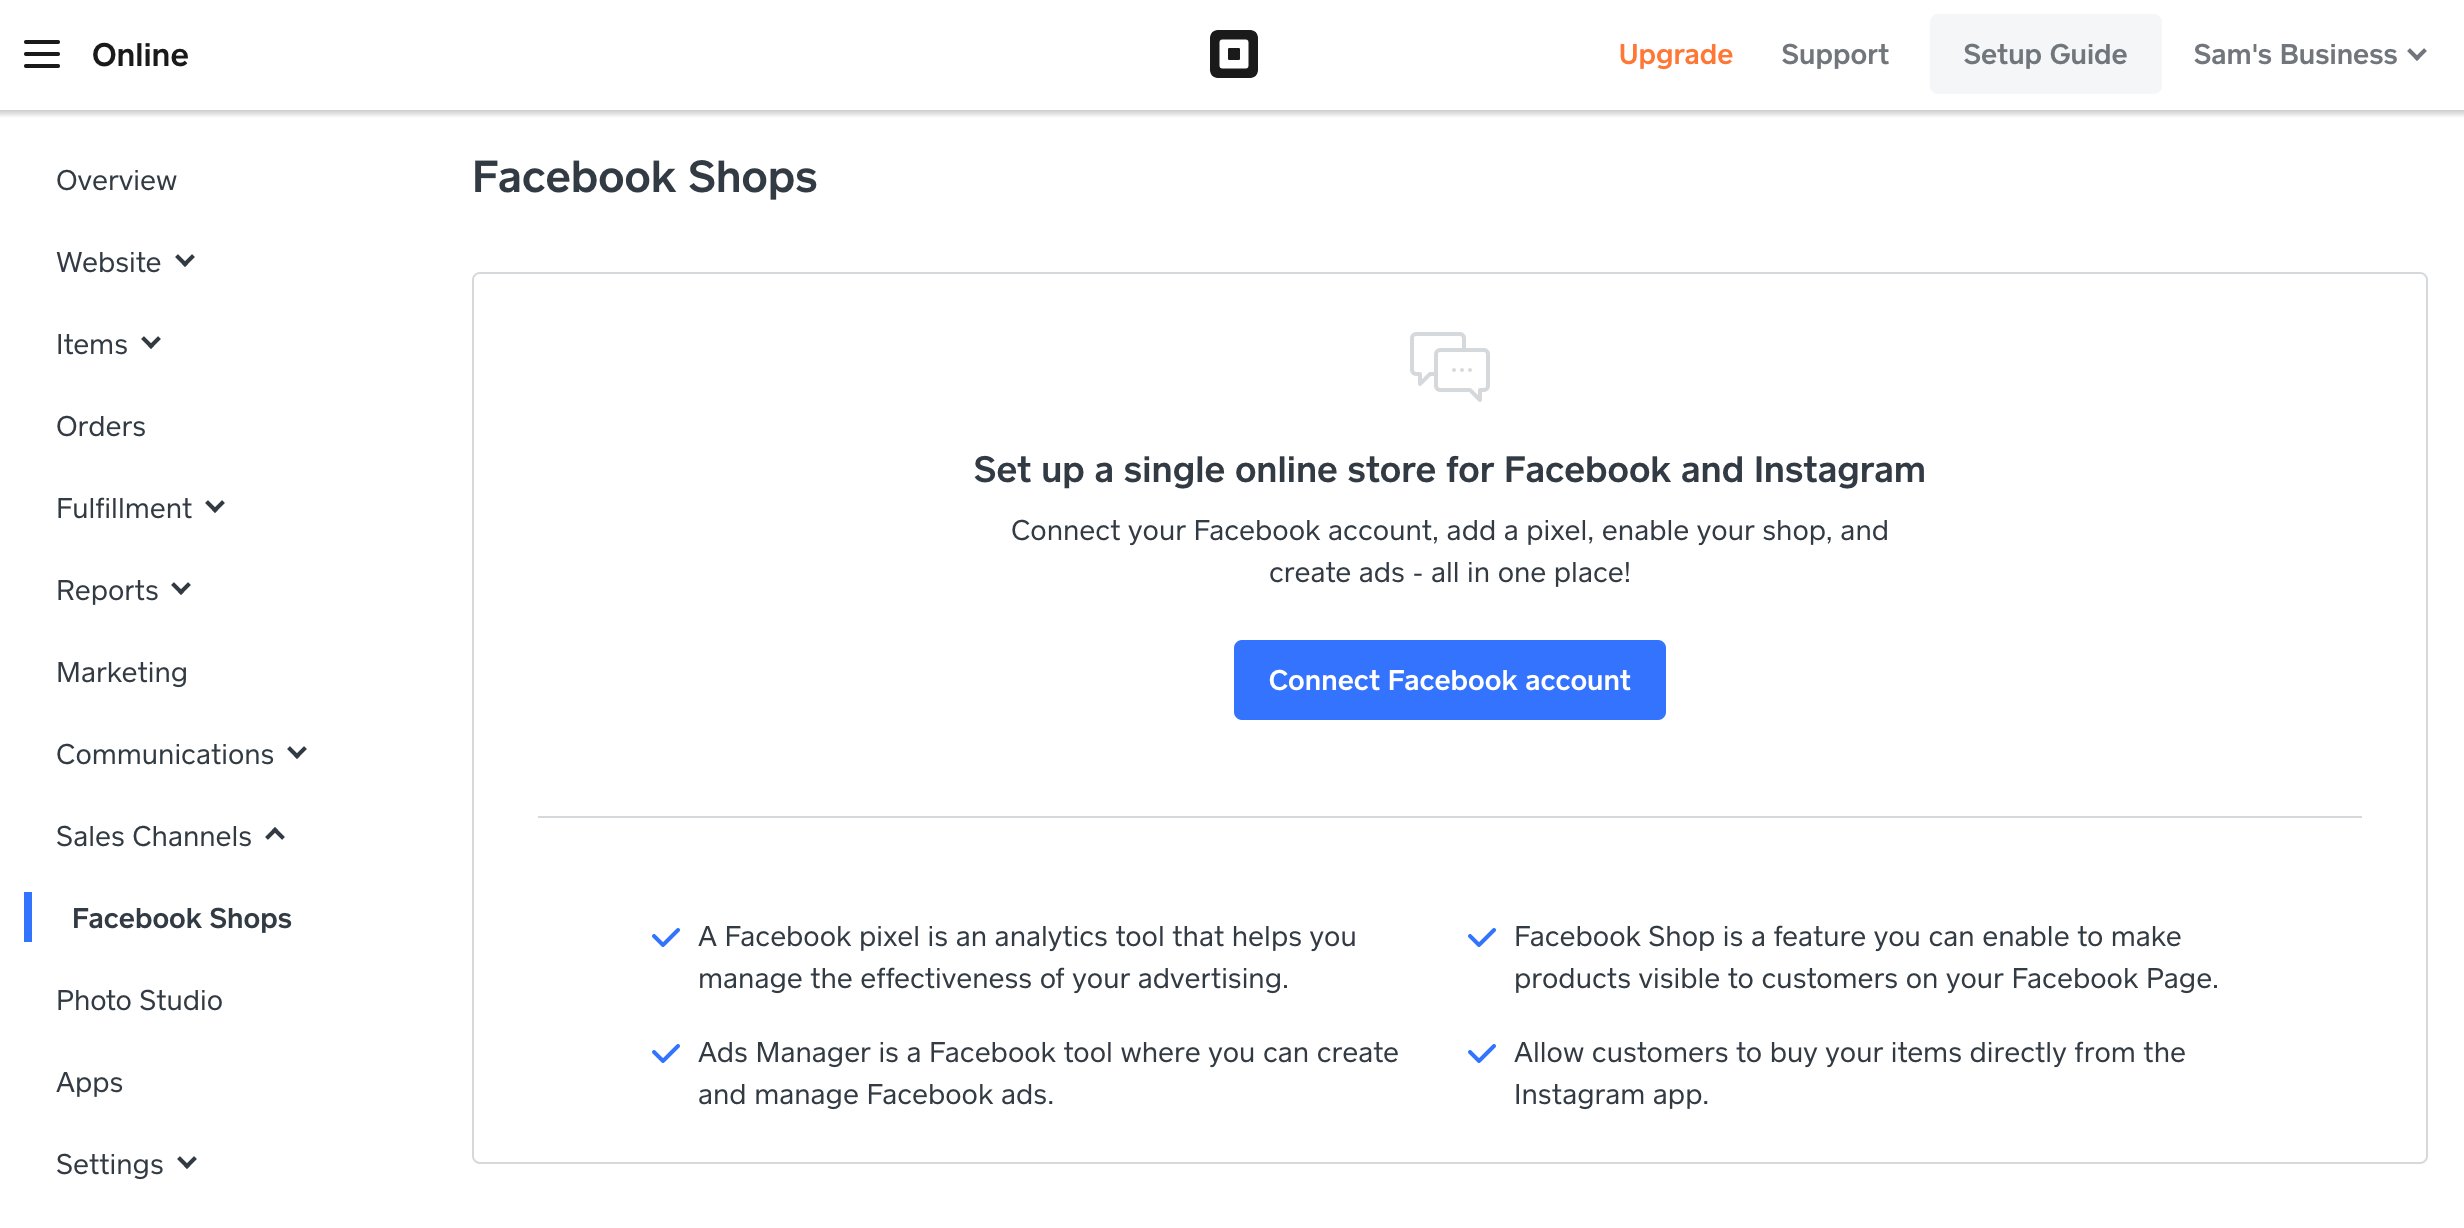The height and width of the screenshot is (1228, 2464).
Task: Open the Orders page
Action: pos(100,426)
